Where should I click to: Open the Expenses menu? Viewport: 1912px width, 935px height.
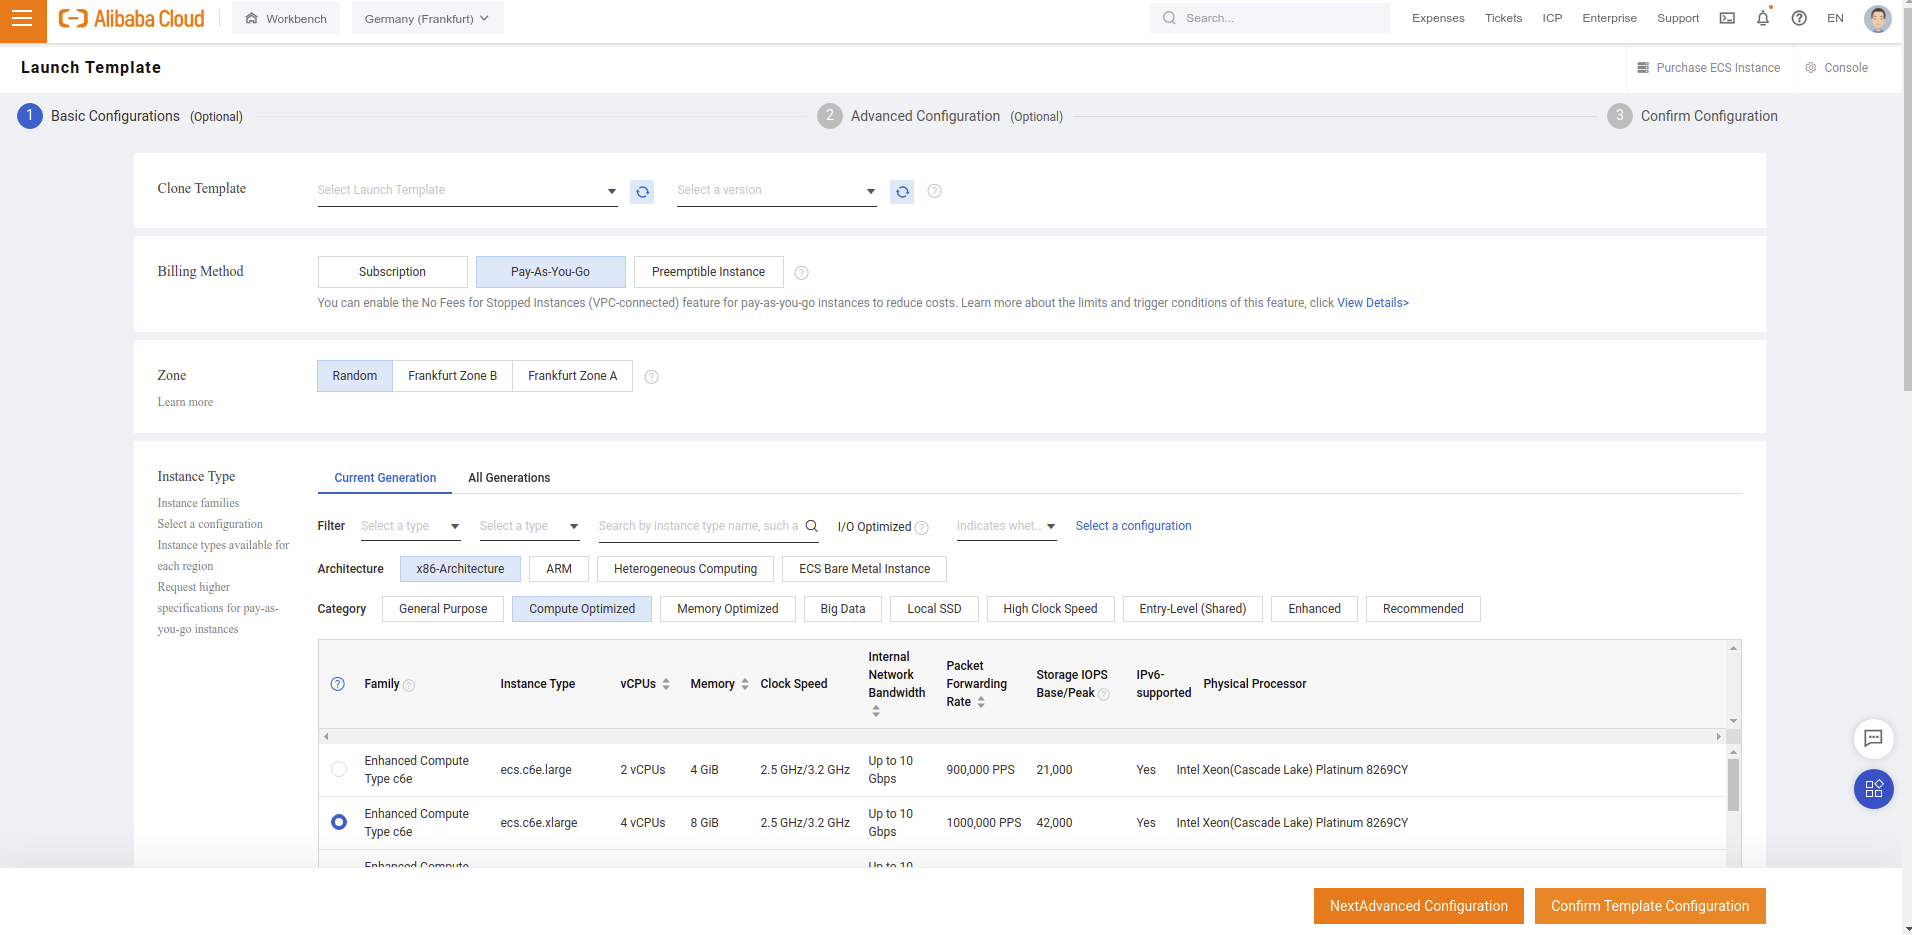[1438, 18]
